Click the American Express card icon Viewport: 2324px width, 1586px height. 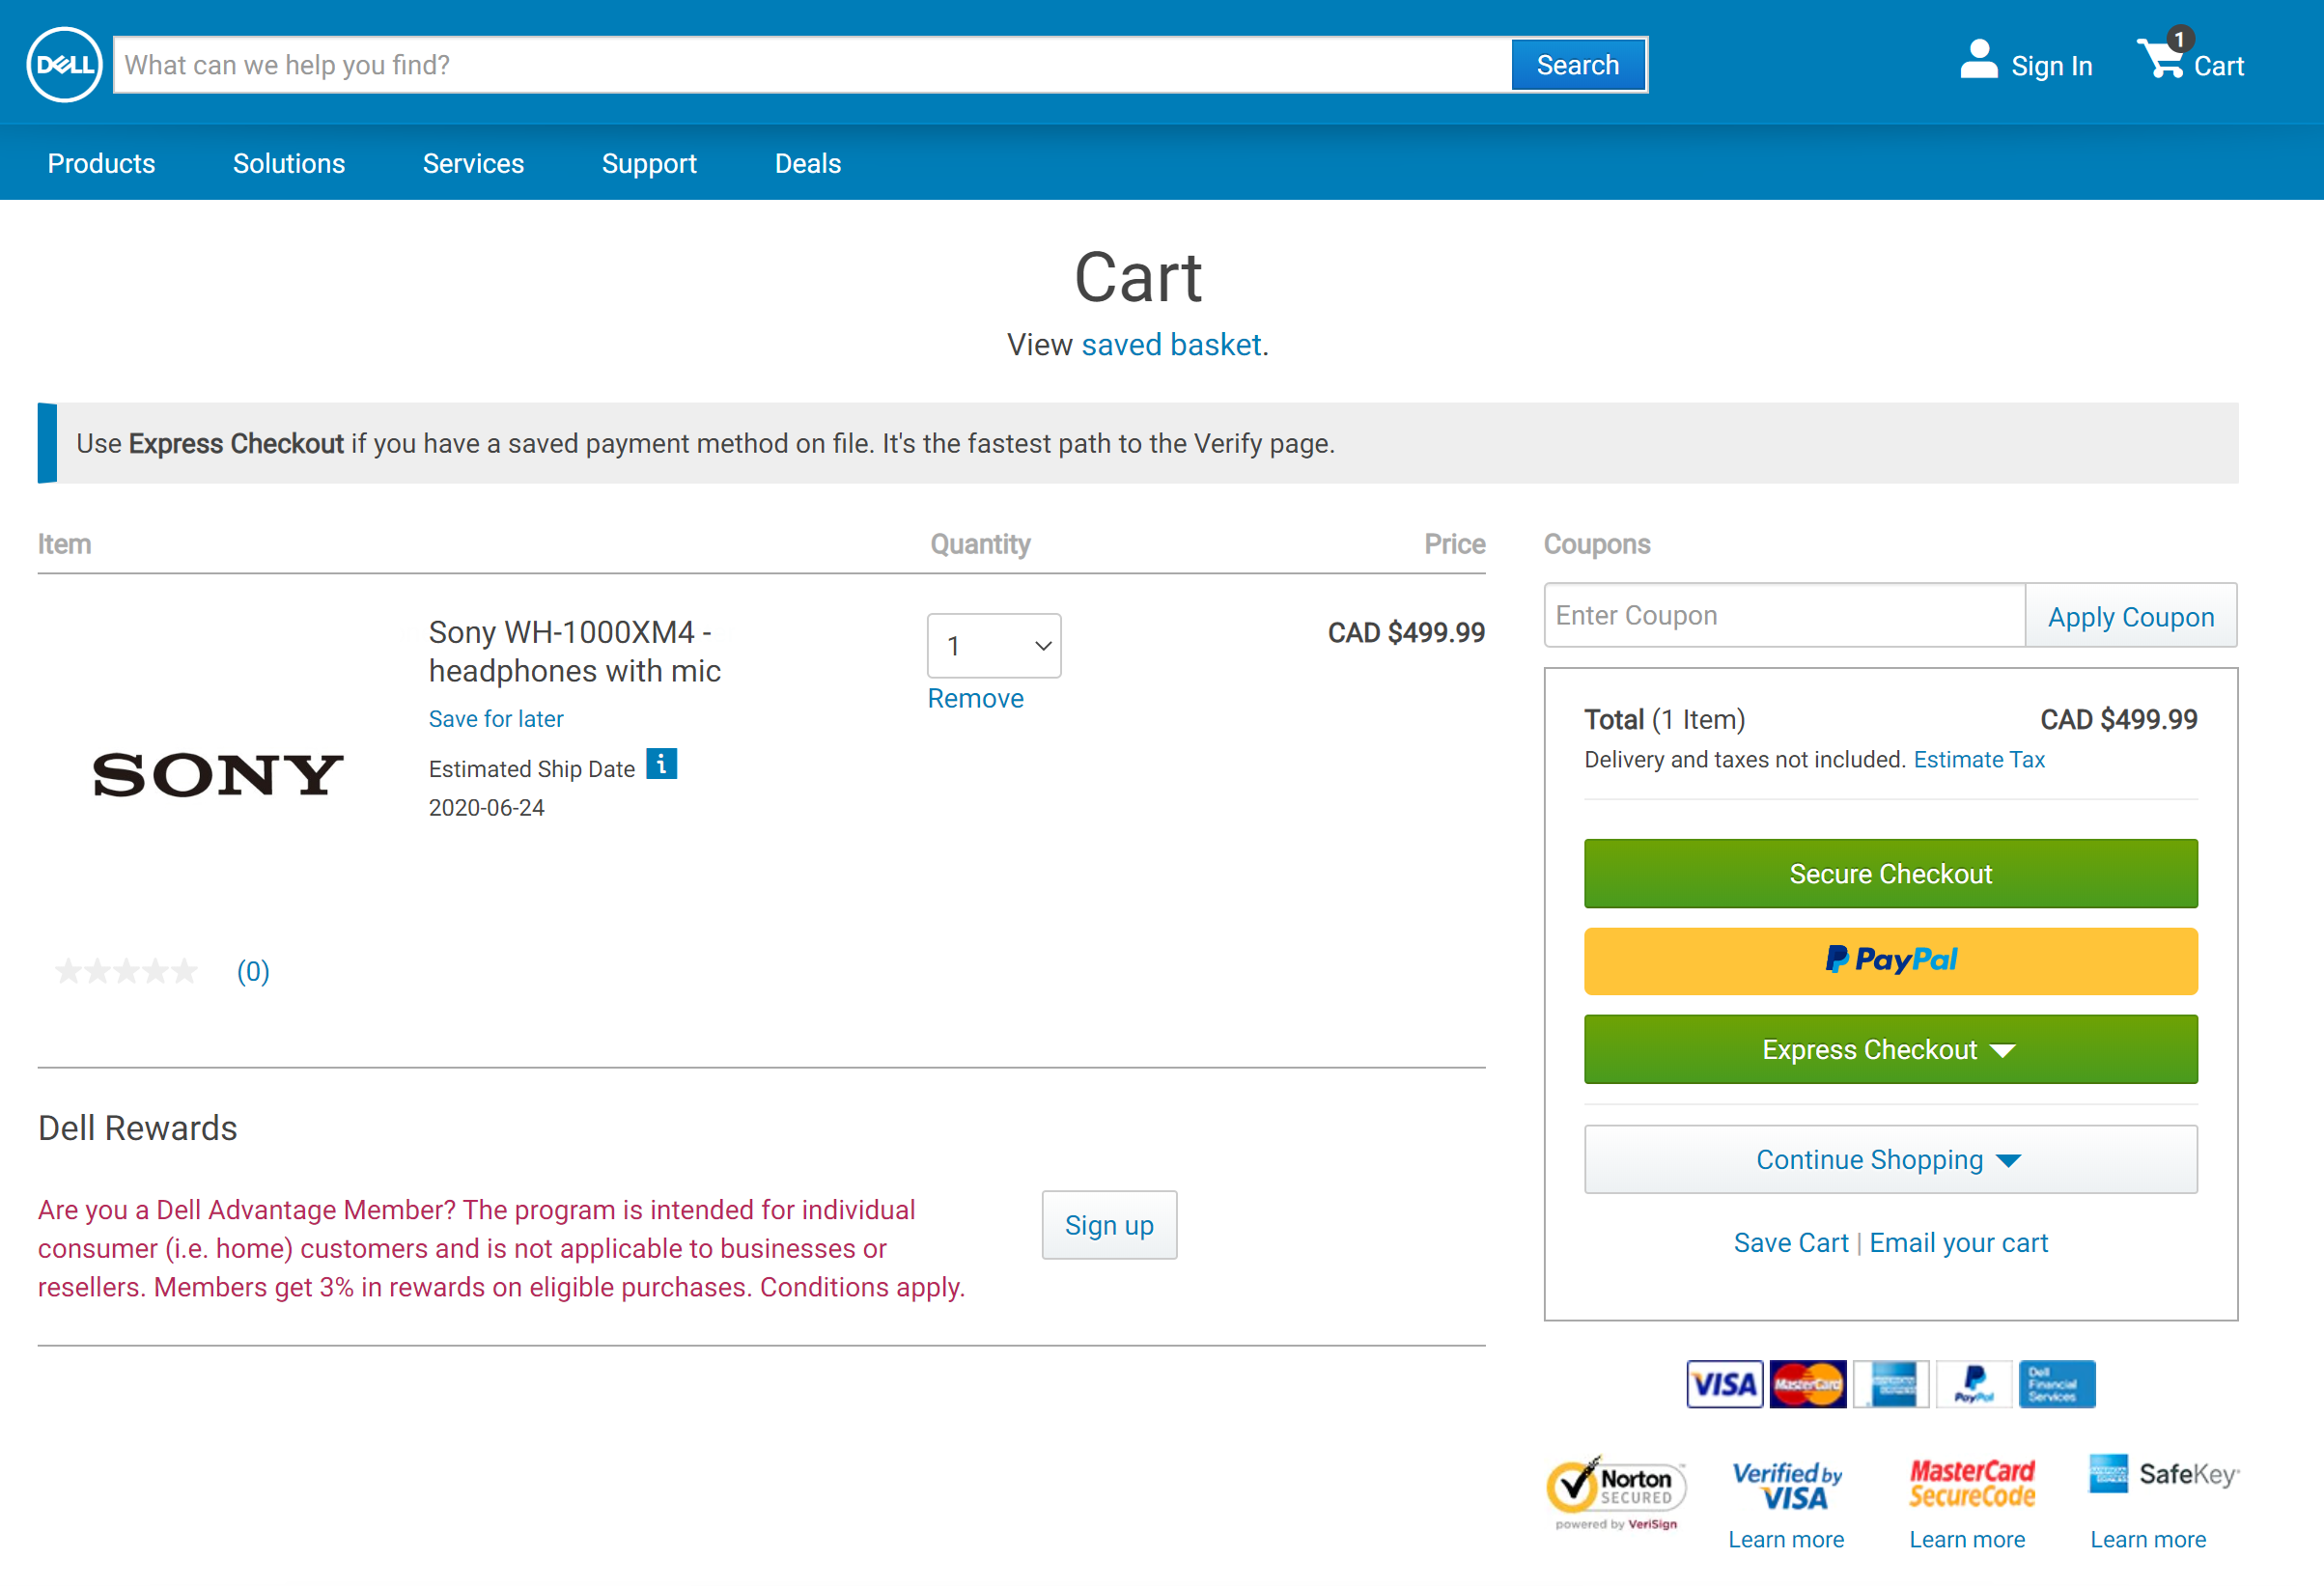pos(1891,1384)
